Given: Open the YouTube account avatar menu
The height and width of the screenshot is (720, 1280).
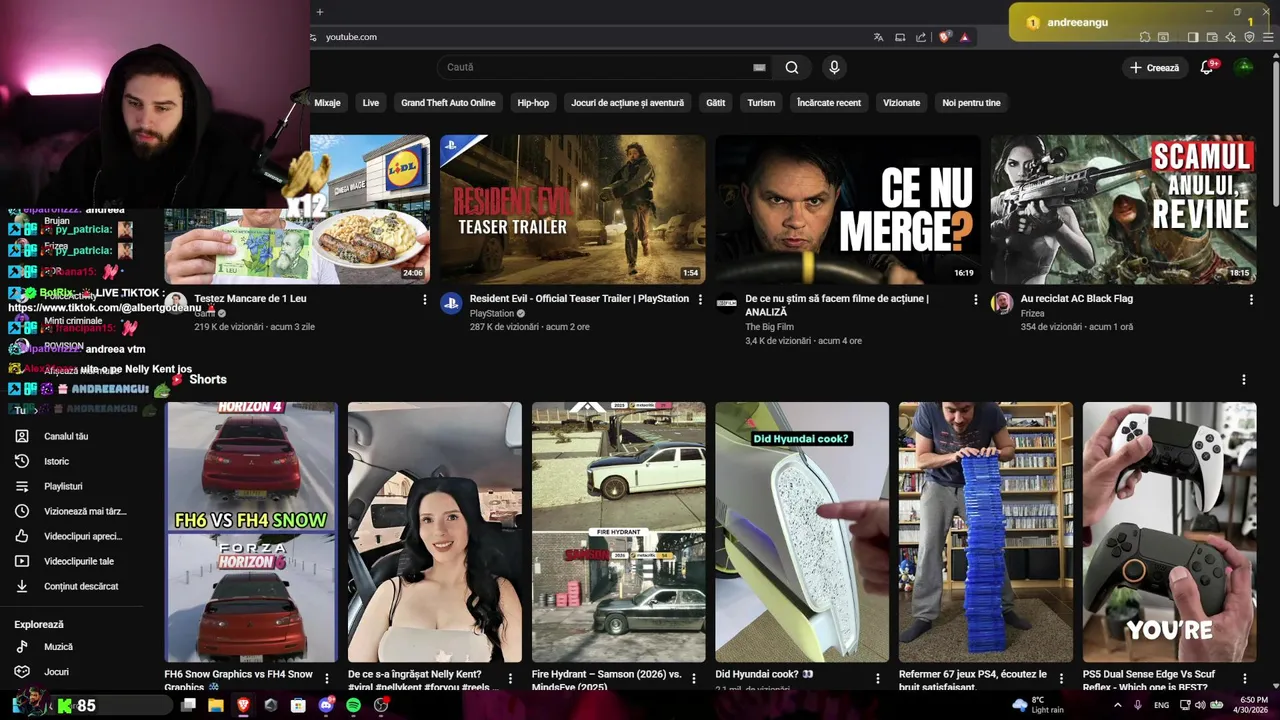Looking at the screenshot, I should tap(1244, 68).
